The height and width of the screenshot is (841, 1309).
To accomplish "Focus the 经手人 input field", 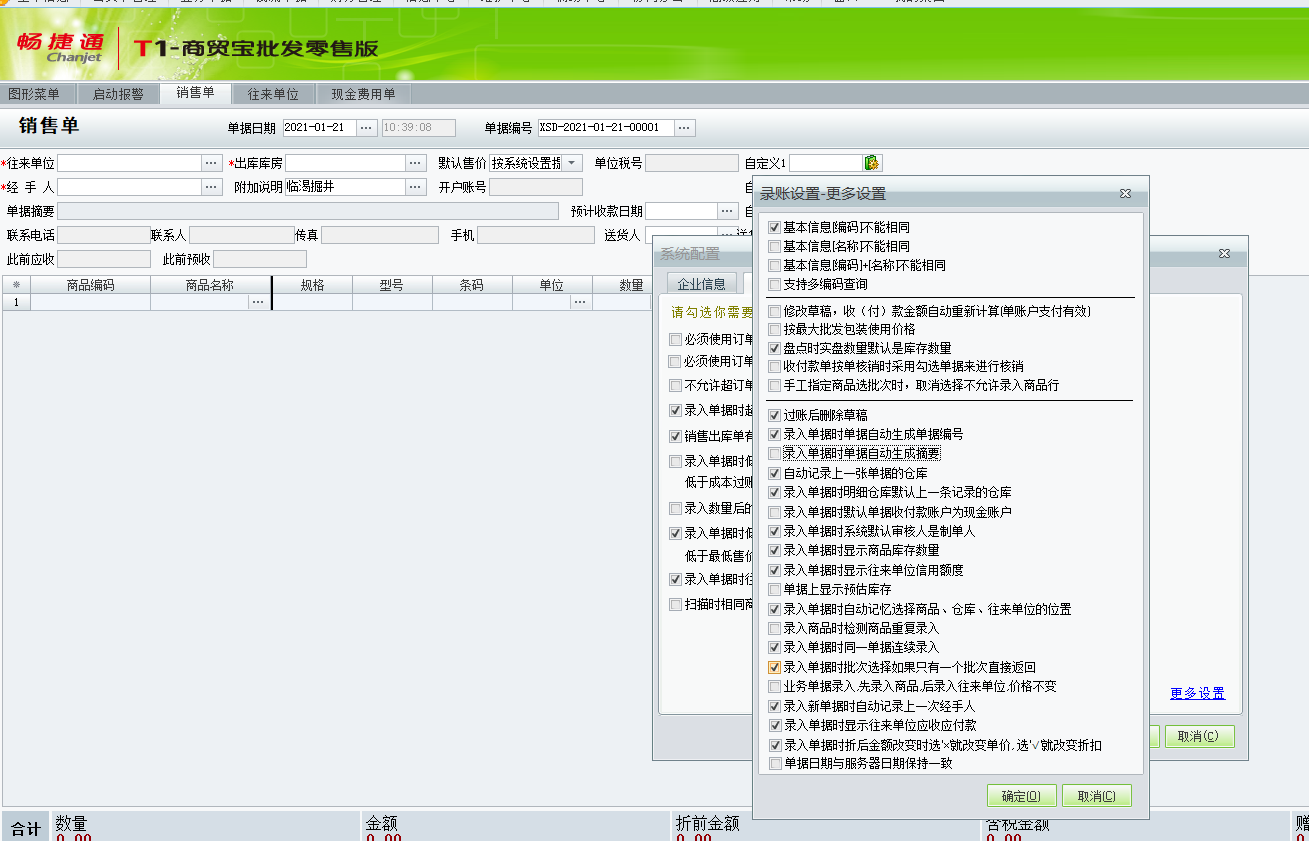I will click(130, 187).
